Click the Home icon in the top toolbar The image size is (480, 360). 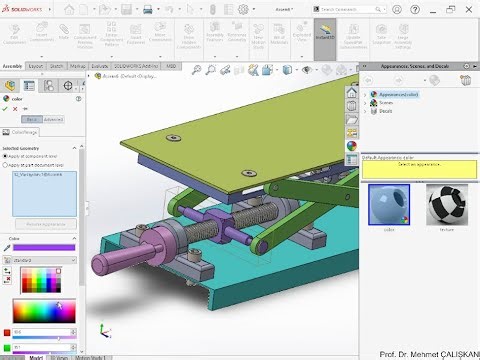click(x=69, y=9)
